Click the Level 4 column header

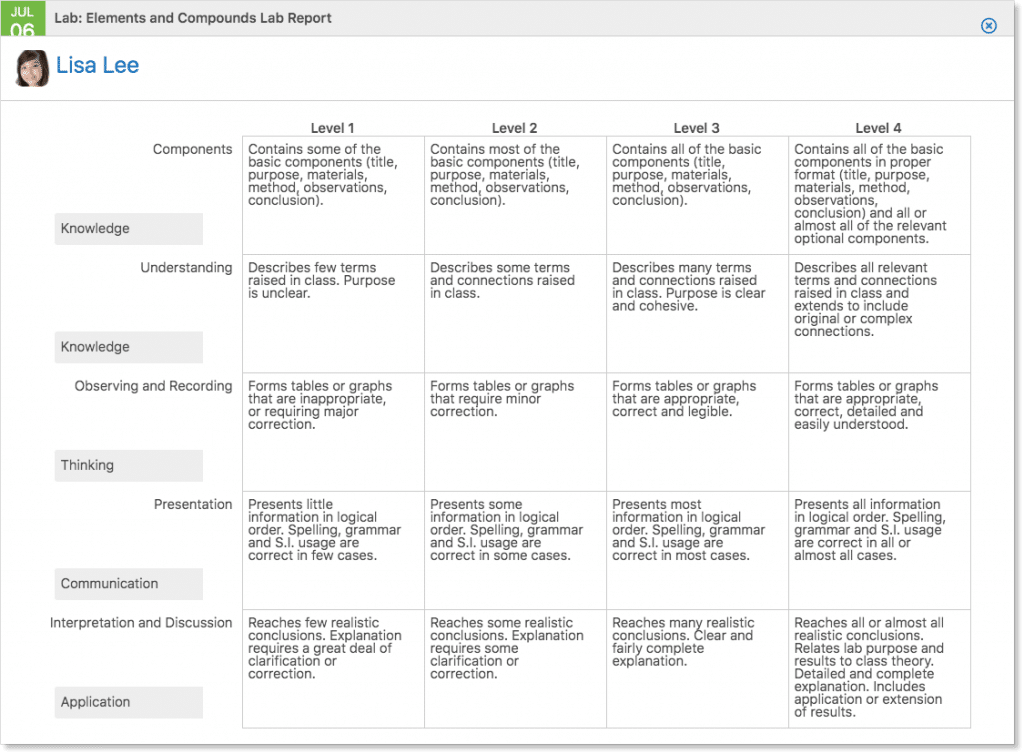point(878,128)
